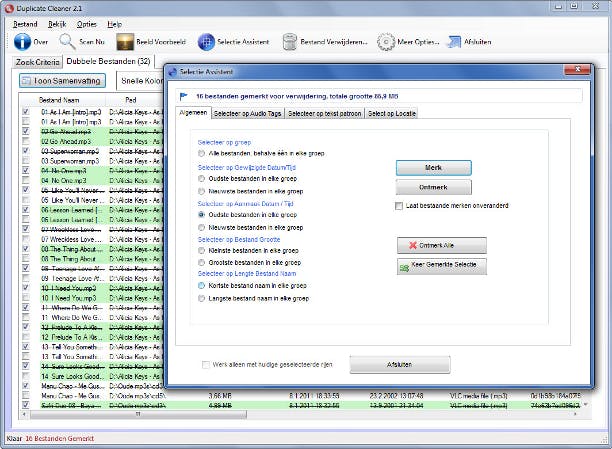612x449 pixels.
Task: Check the unmarked 03 Superwoman.mp3 row
Action: (25, 160)
